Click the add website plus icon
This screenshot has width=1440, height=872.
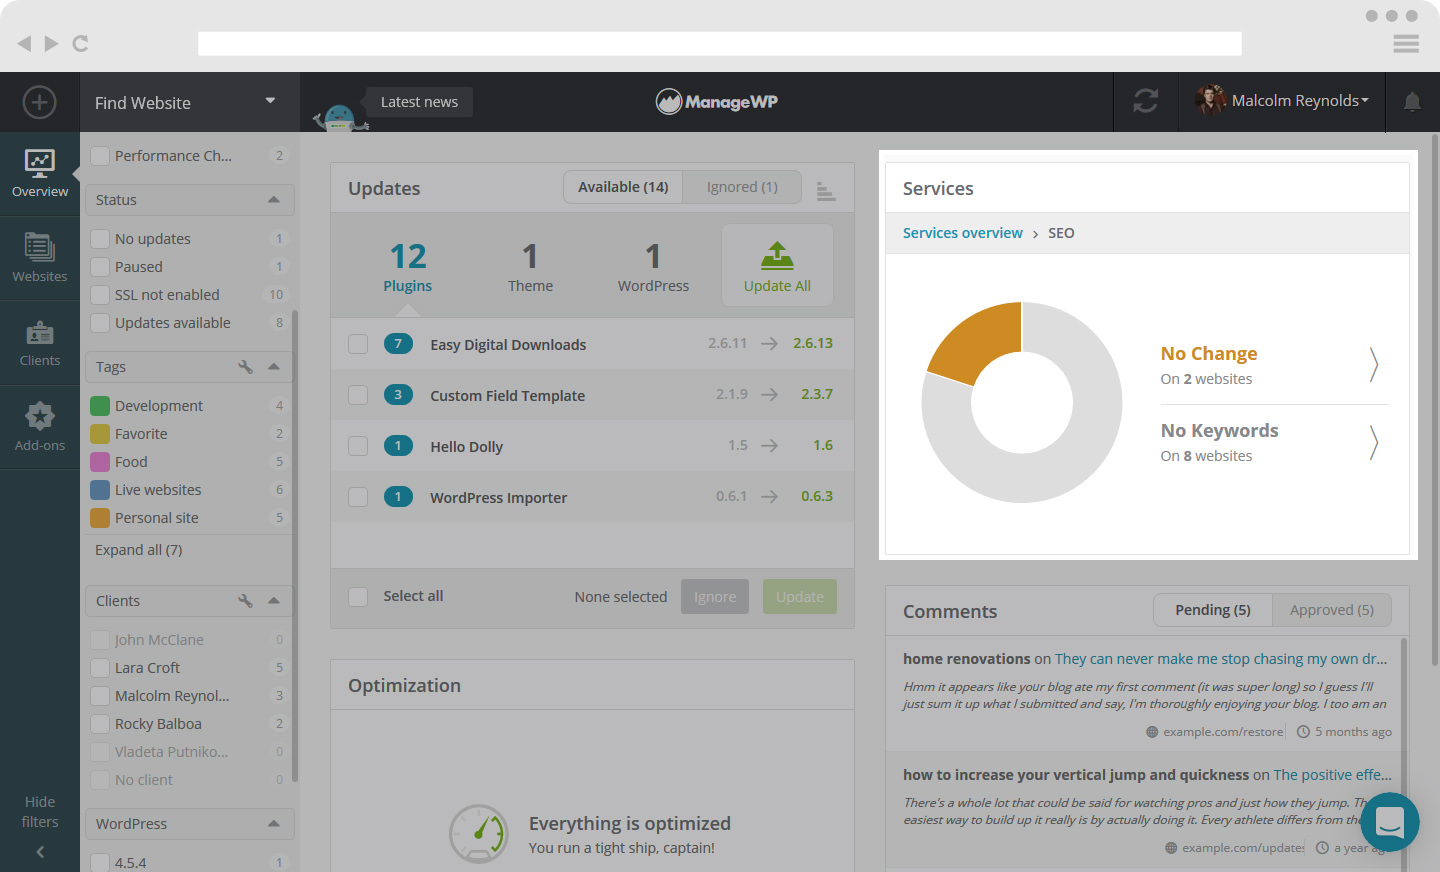tap(39, 102)
